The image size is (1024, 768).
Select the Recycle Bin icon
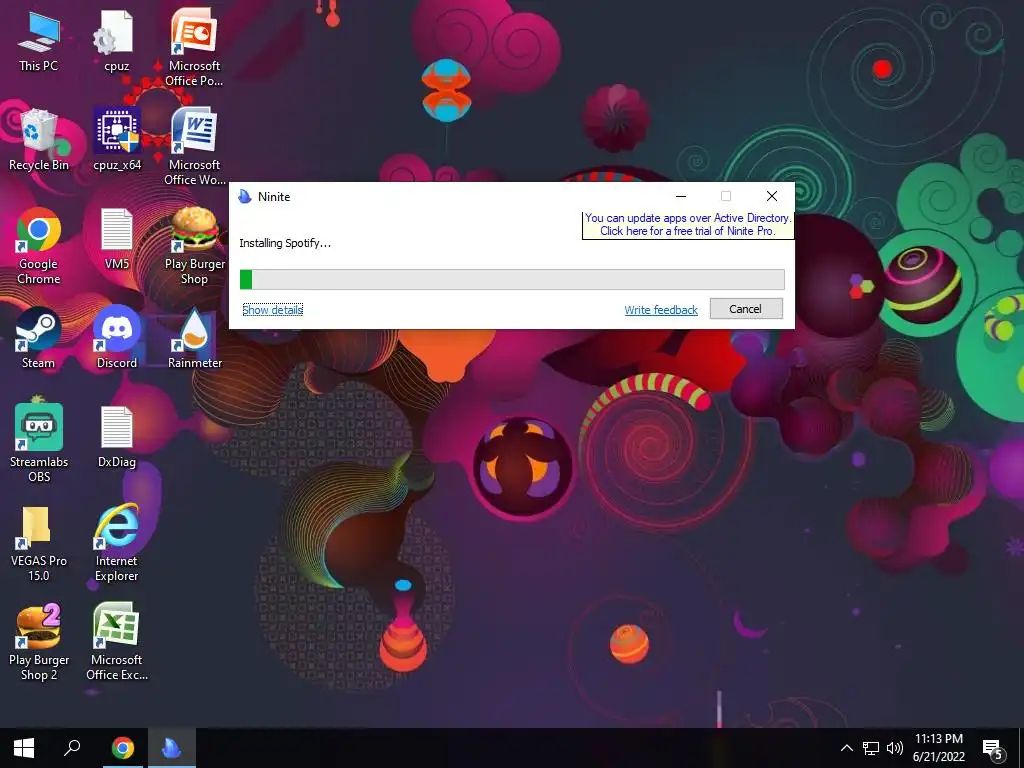(39, 140)
